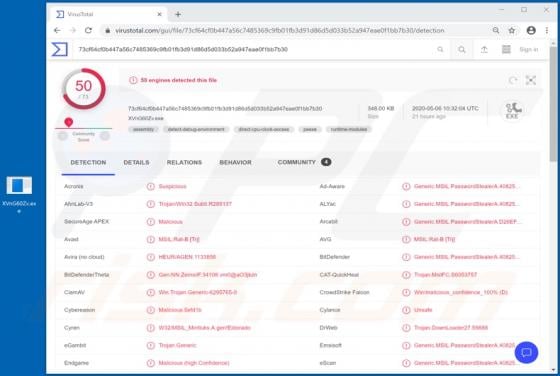Switch to the DETAILS tab
Image resolution: width=560 pixels, height=376 pixels.
(136, 162)
